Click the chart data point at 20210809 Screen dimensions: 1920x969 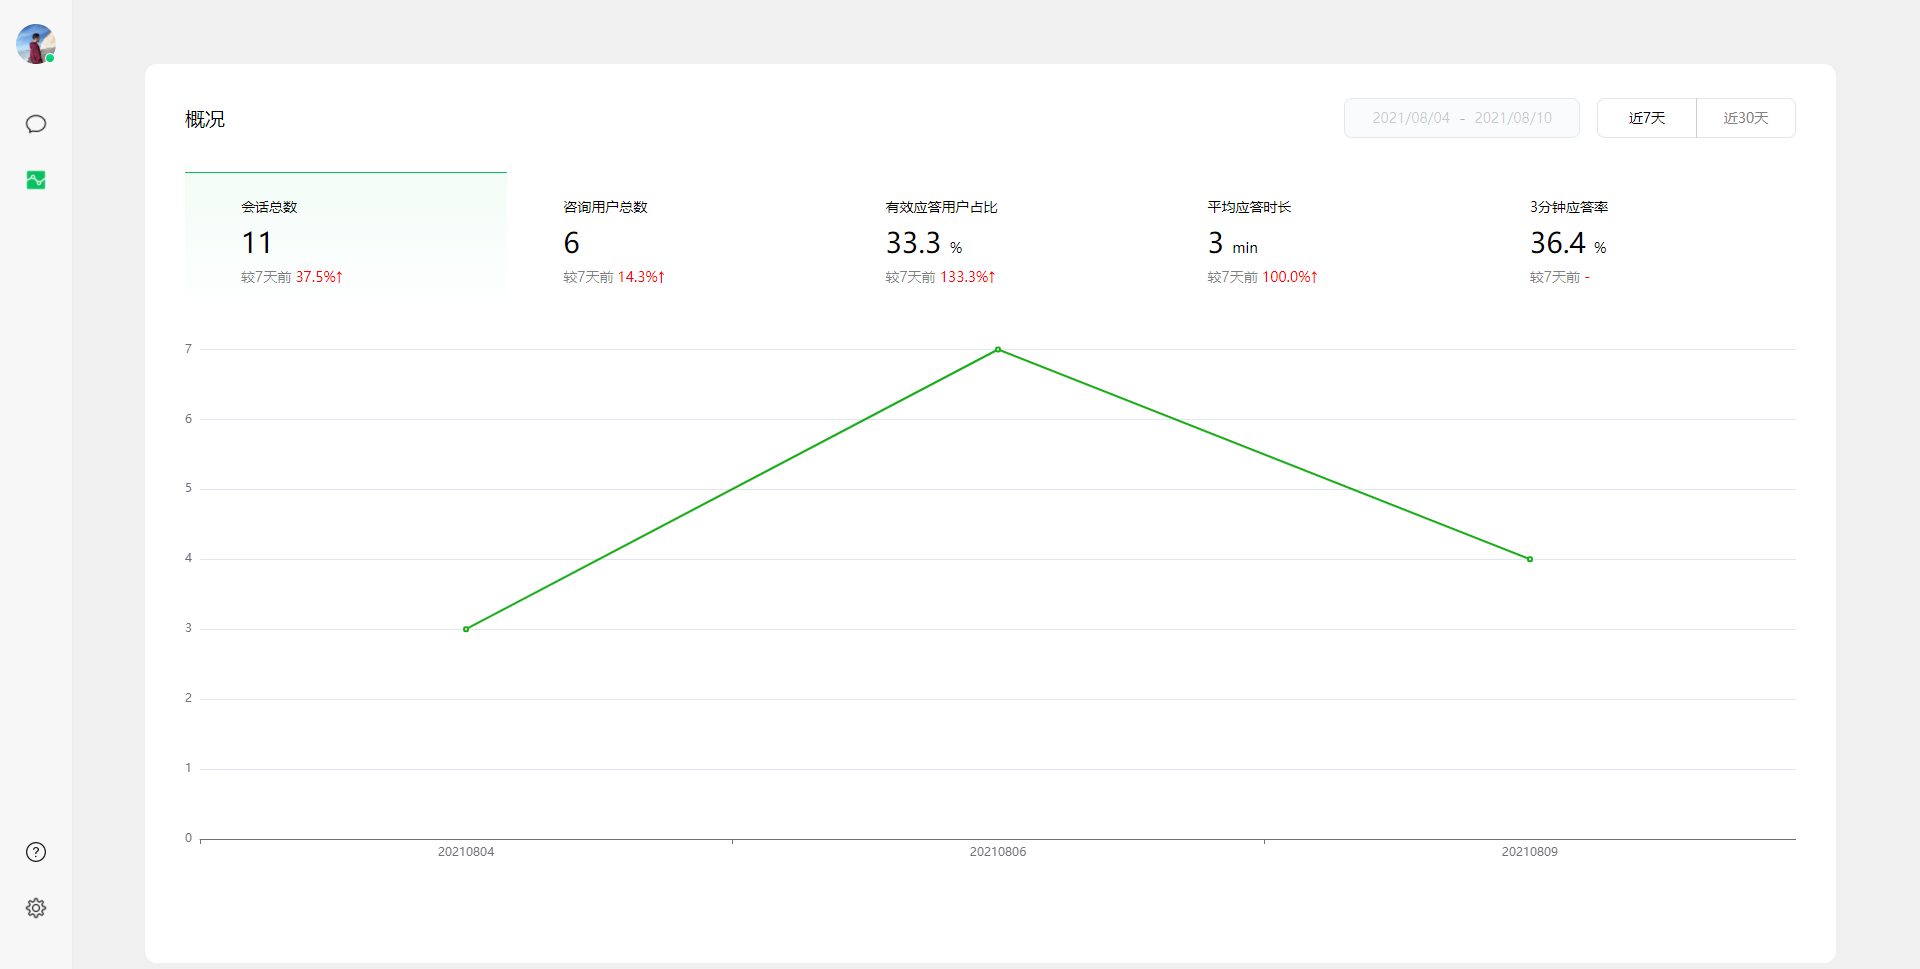1530,559
